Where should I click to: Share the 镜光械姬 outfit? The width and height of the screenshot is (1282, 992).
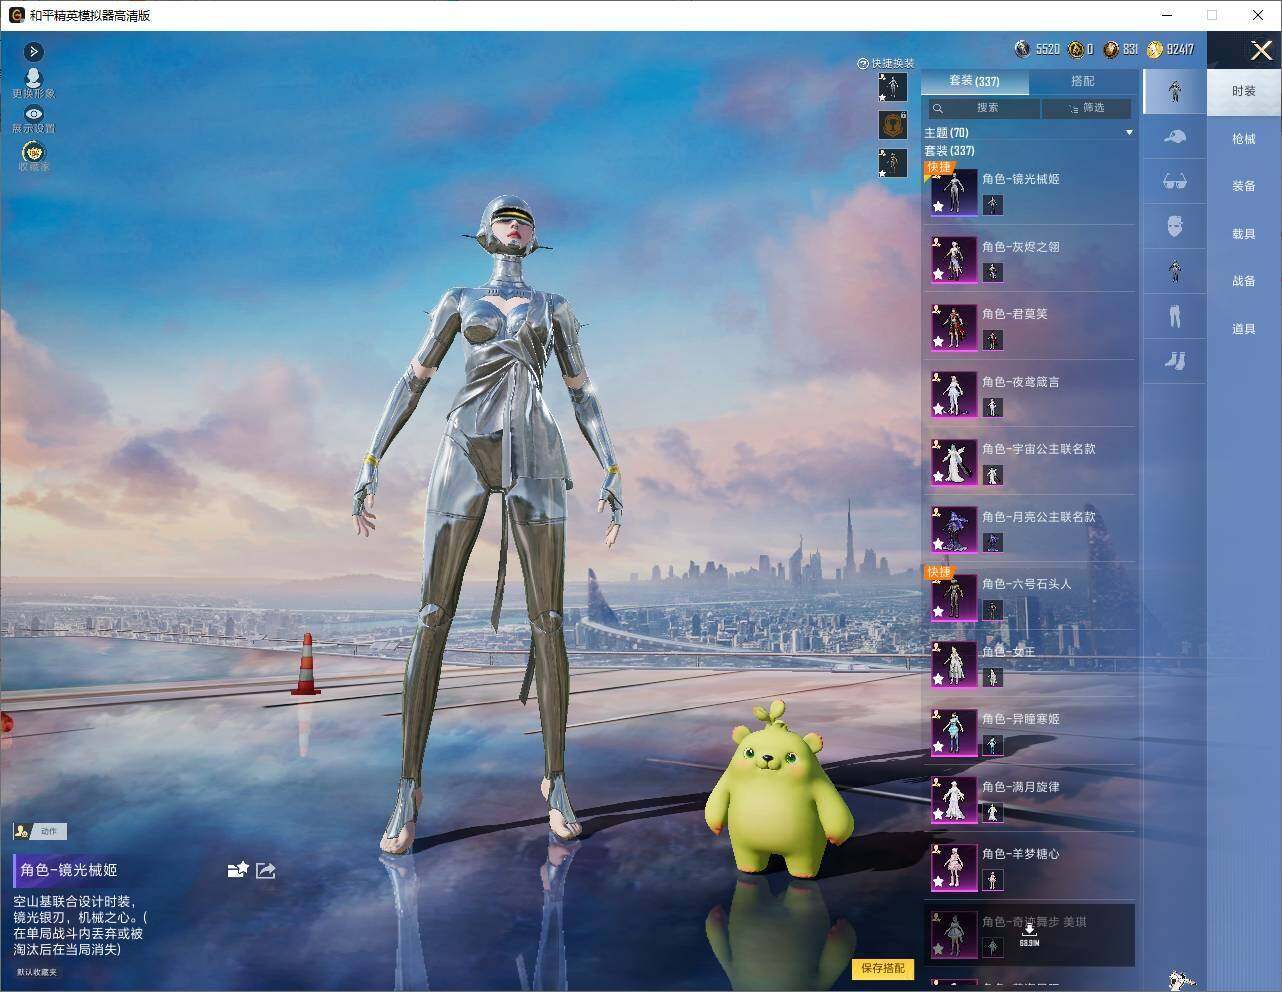point(266,870)
